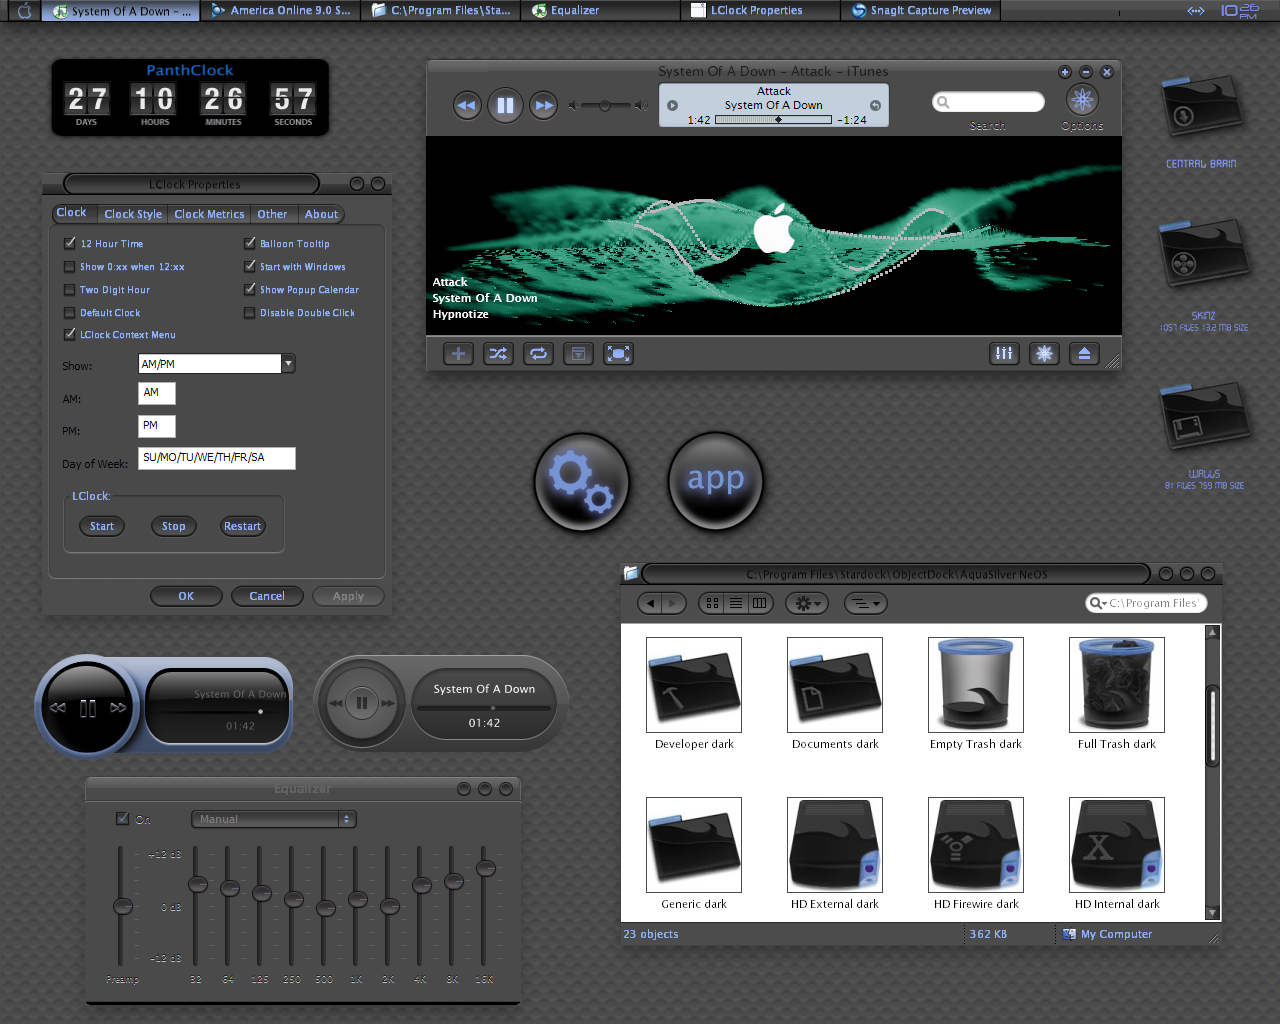Switch to the Clock Style tab
Viewport: 1280px width, 1024px height.
133,214
